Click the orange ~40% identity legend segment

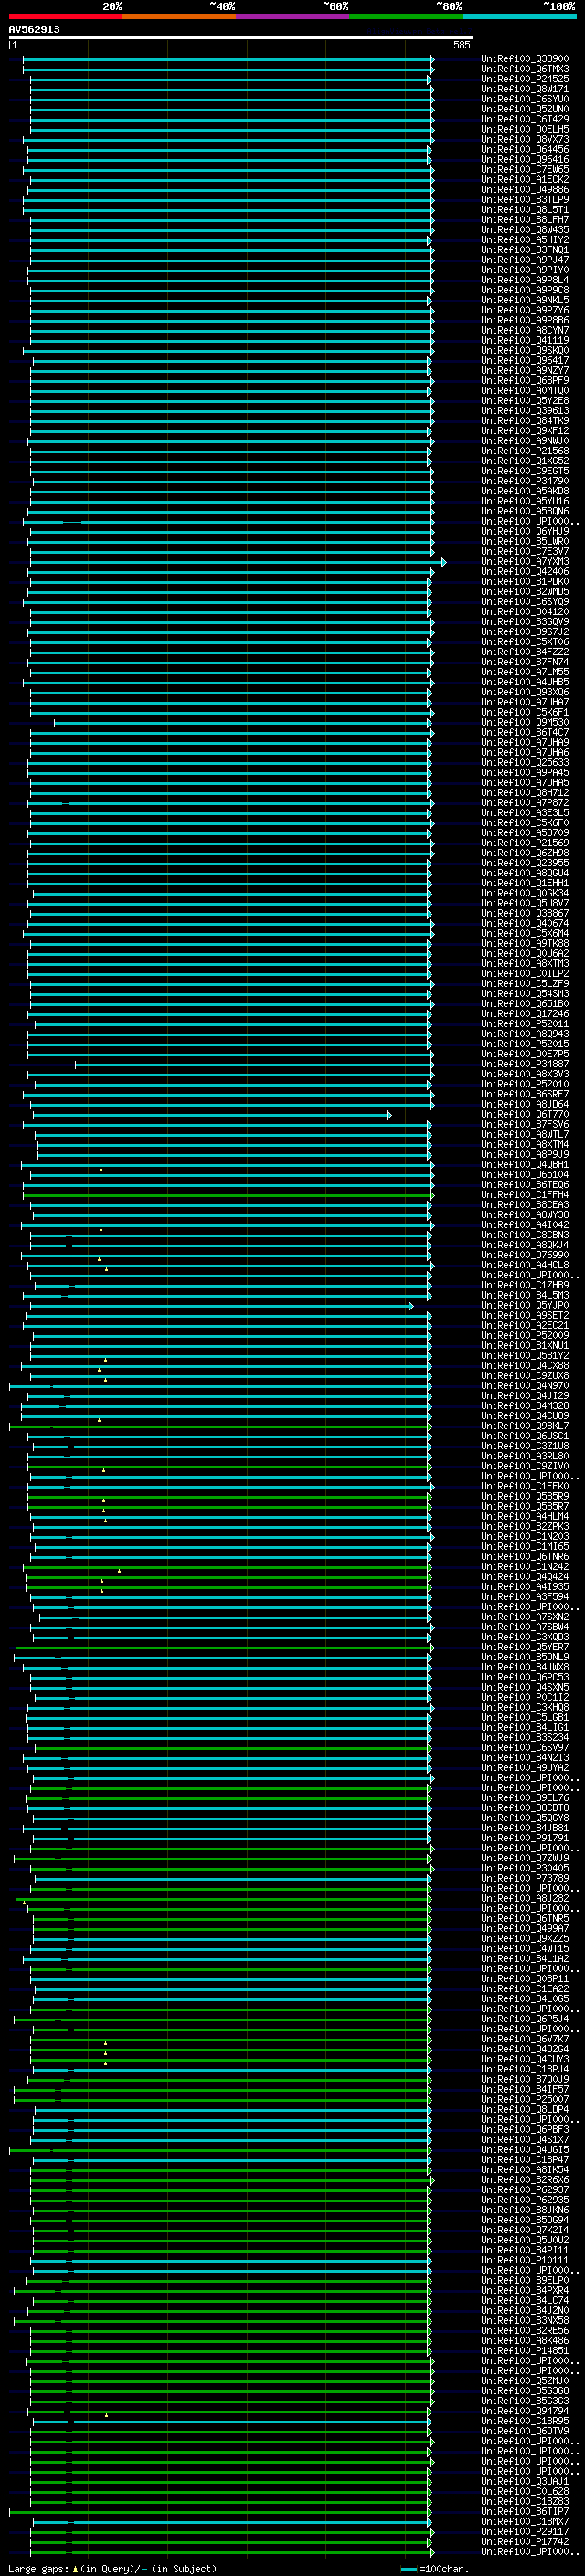point(179,17)
